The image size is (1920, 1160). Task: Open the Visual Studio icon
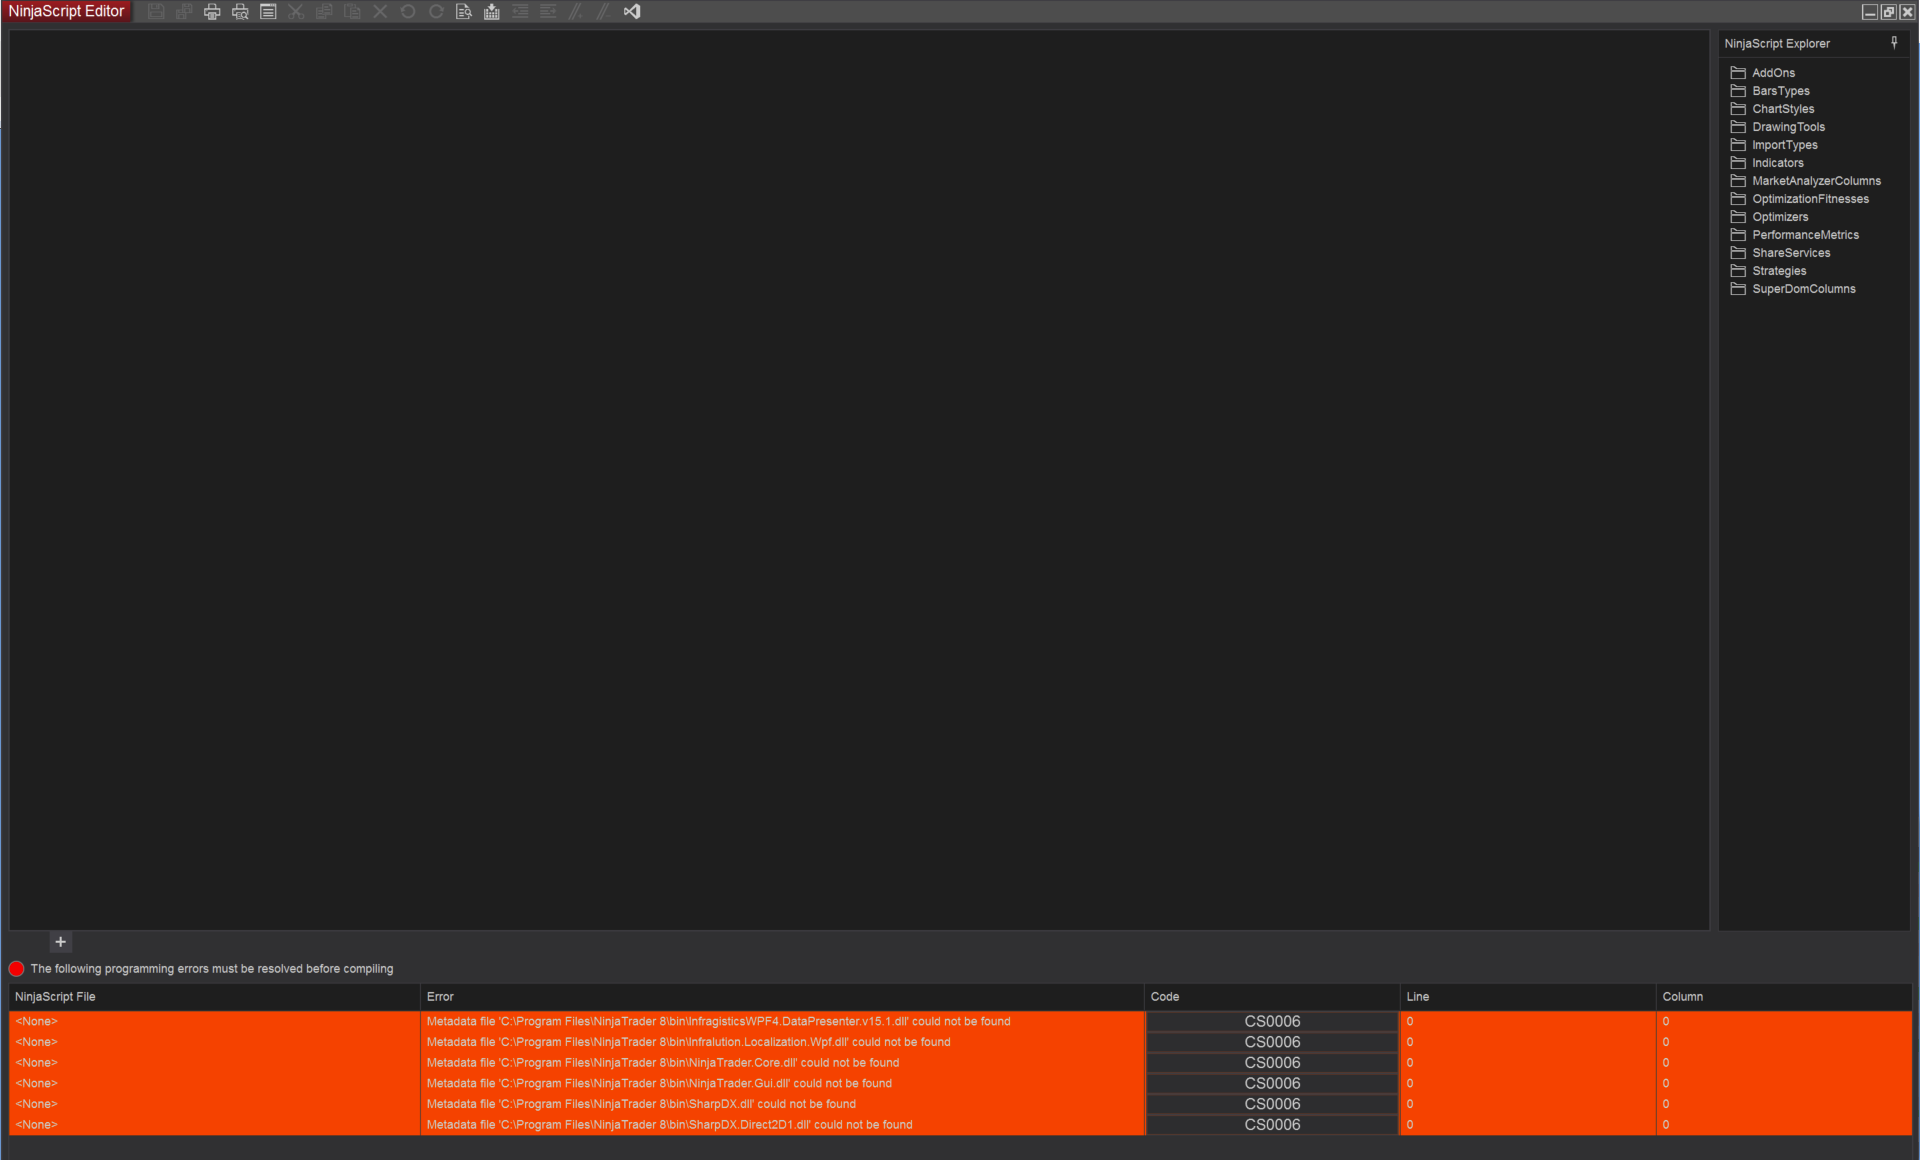[x=632, y=12]
